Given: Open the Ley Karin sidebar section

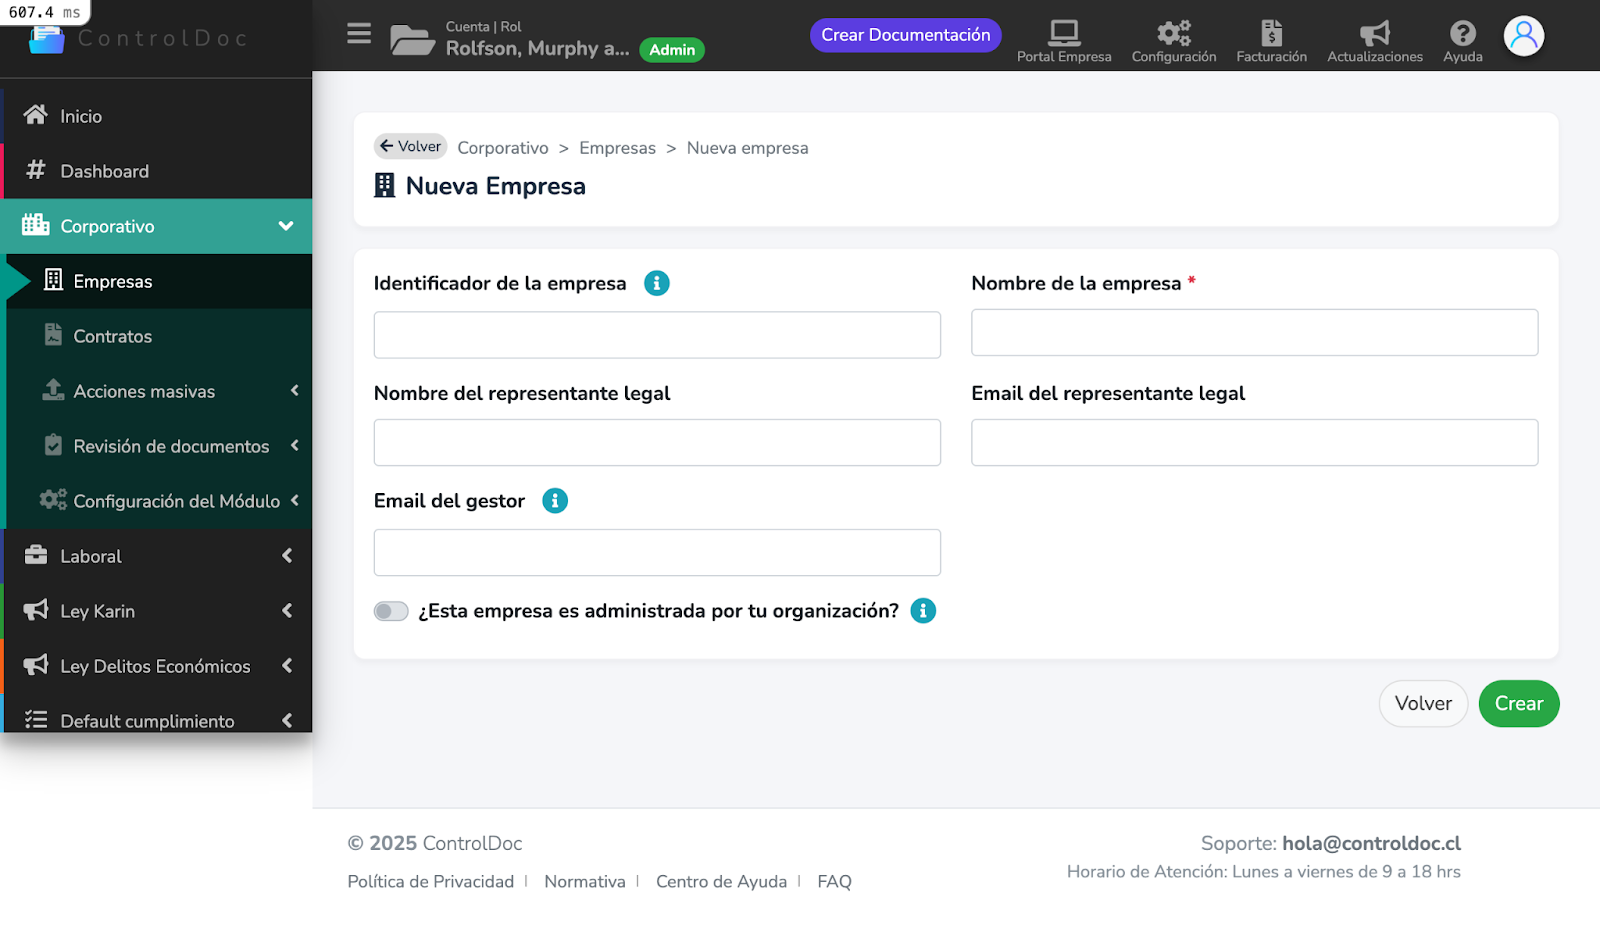Looking at the screenshot, I should click(158, 611).
